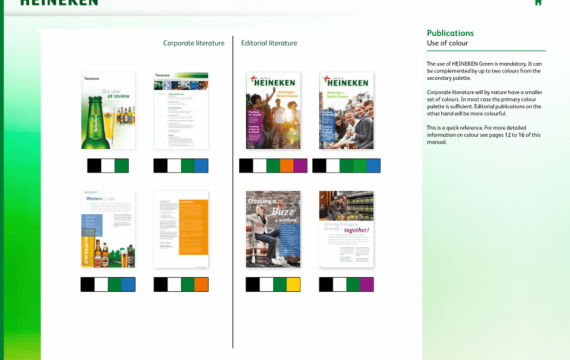
Task: Pick the orange swatch under orange-panel page
Action: click(x=201, y=284)
